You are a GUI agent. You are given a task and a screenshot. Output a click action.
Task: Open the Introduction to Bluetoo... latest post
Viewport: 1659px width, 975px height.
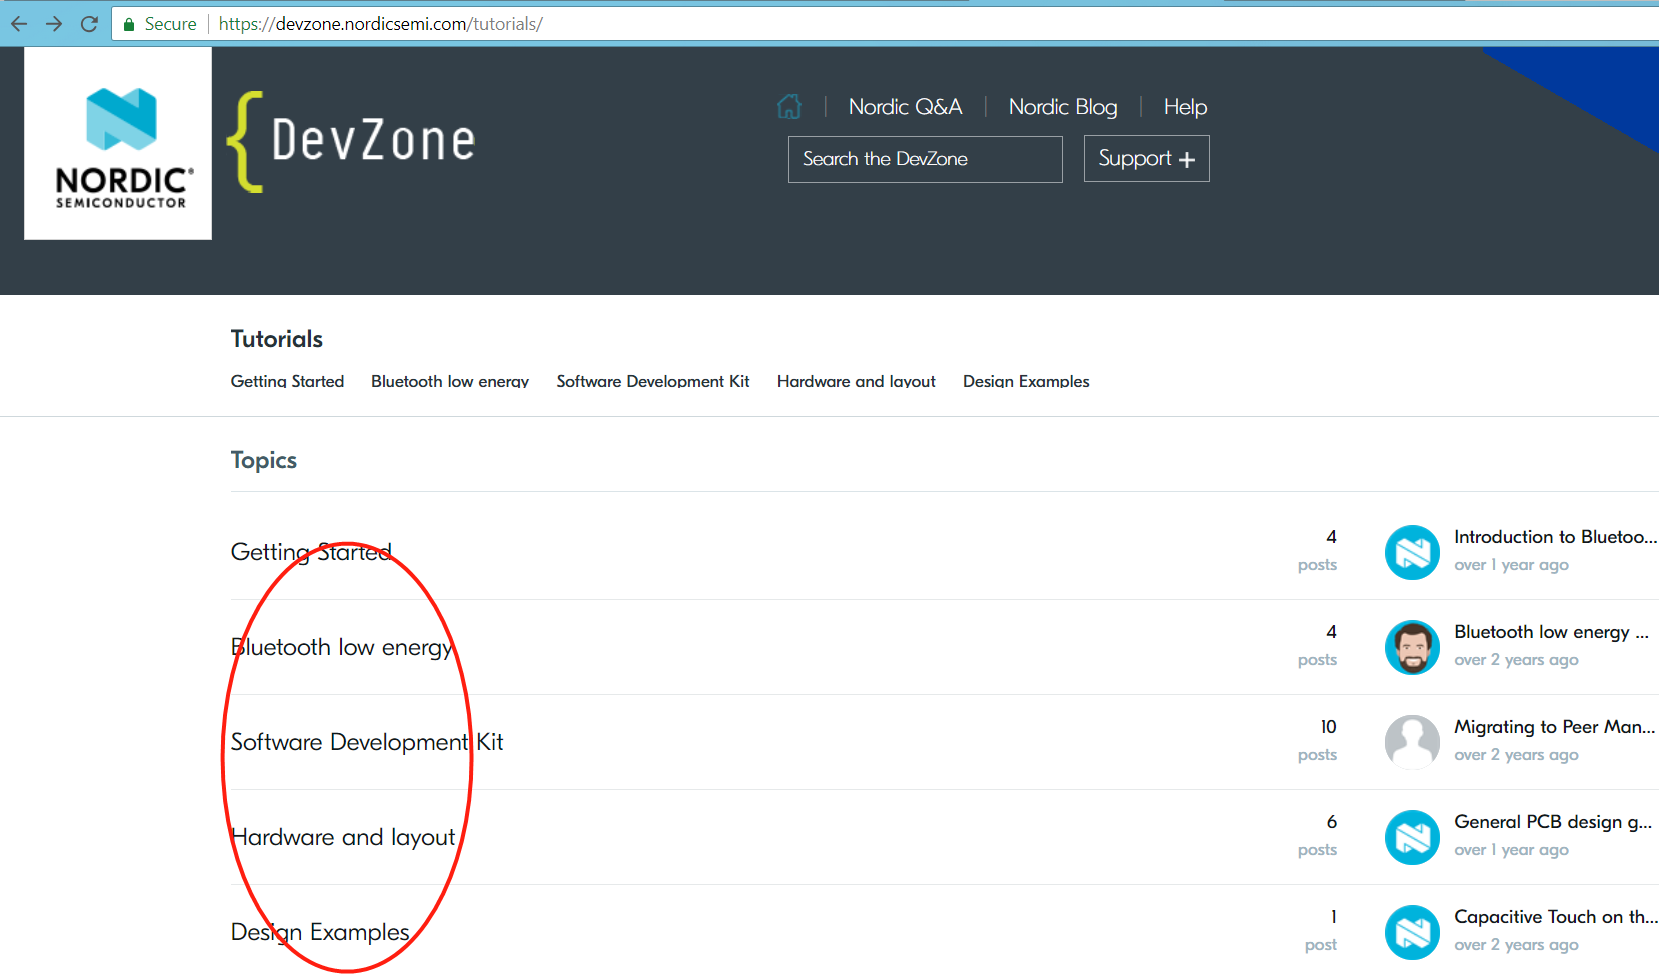point(1555,537)
